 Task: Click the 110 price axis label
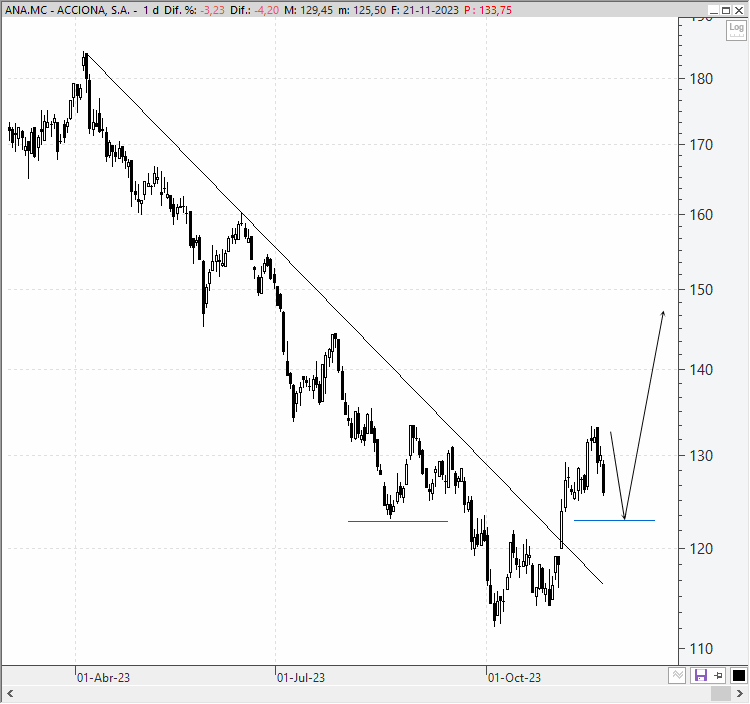click(701, 649)
